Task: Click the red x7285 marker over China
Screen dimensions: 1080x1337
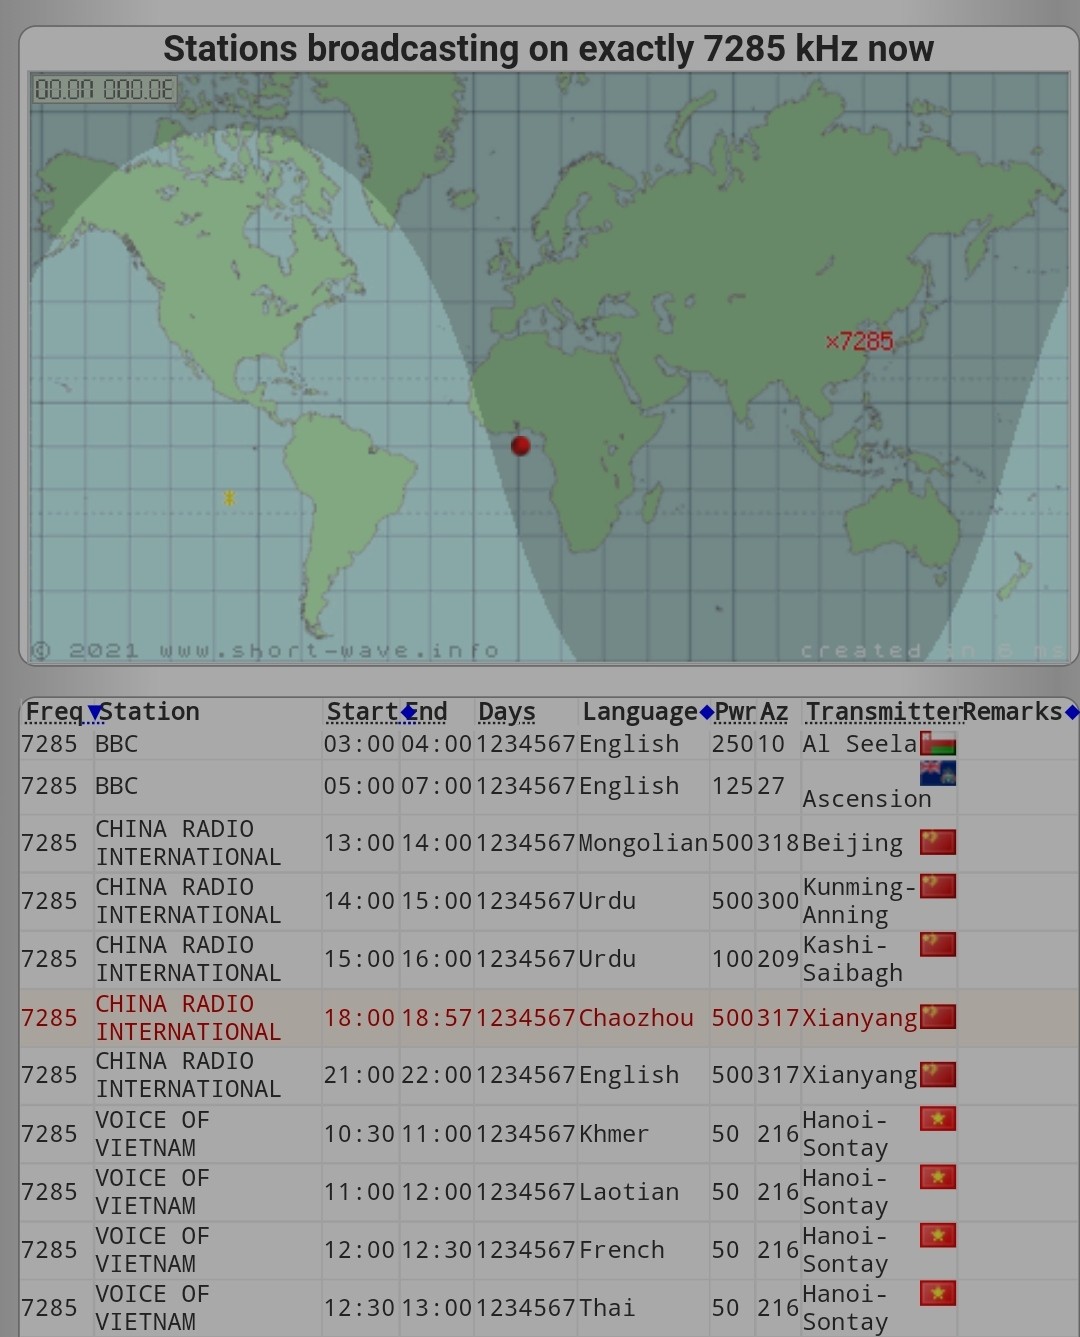Action: pos(860,341)
